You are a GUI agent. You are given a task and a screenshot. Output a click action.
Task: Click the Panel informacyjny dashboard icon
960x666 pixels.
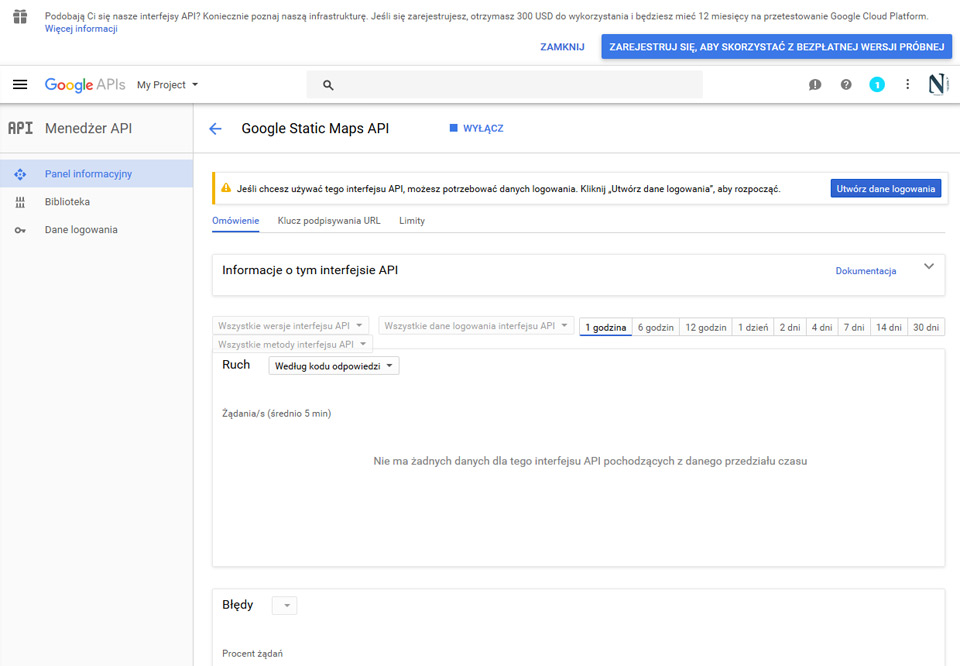click(20, 174)
